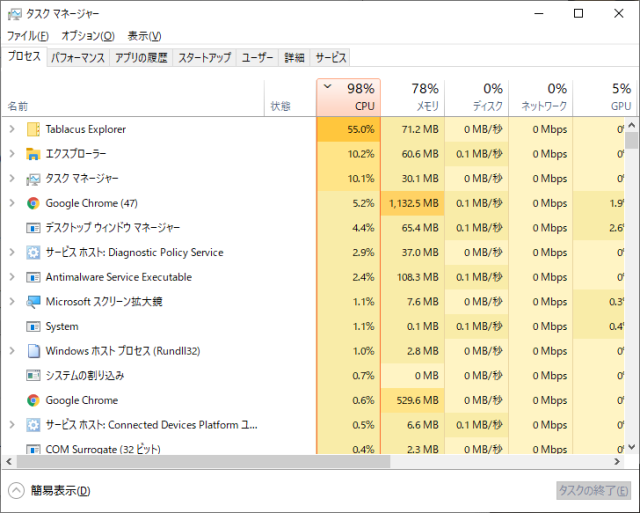
Task: Click the horizontal scrollbar thumb
Action: (x=203, y=462)
